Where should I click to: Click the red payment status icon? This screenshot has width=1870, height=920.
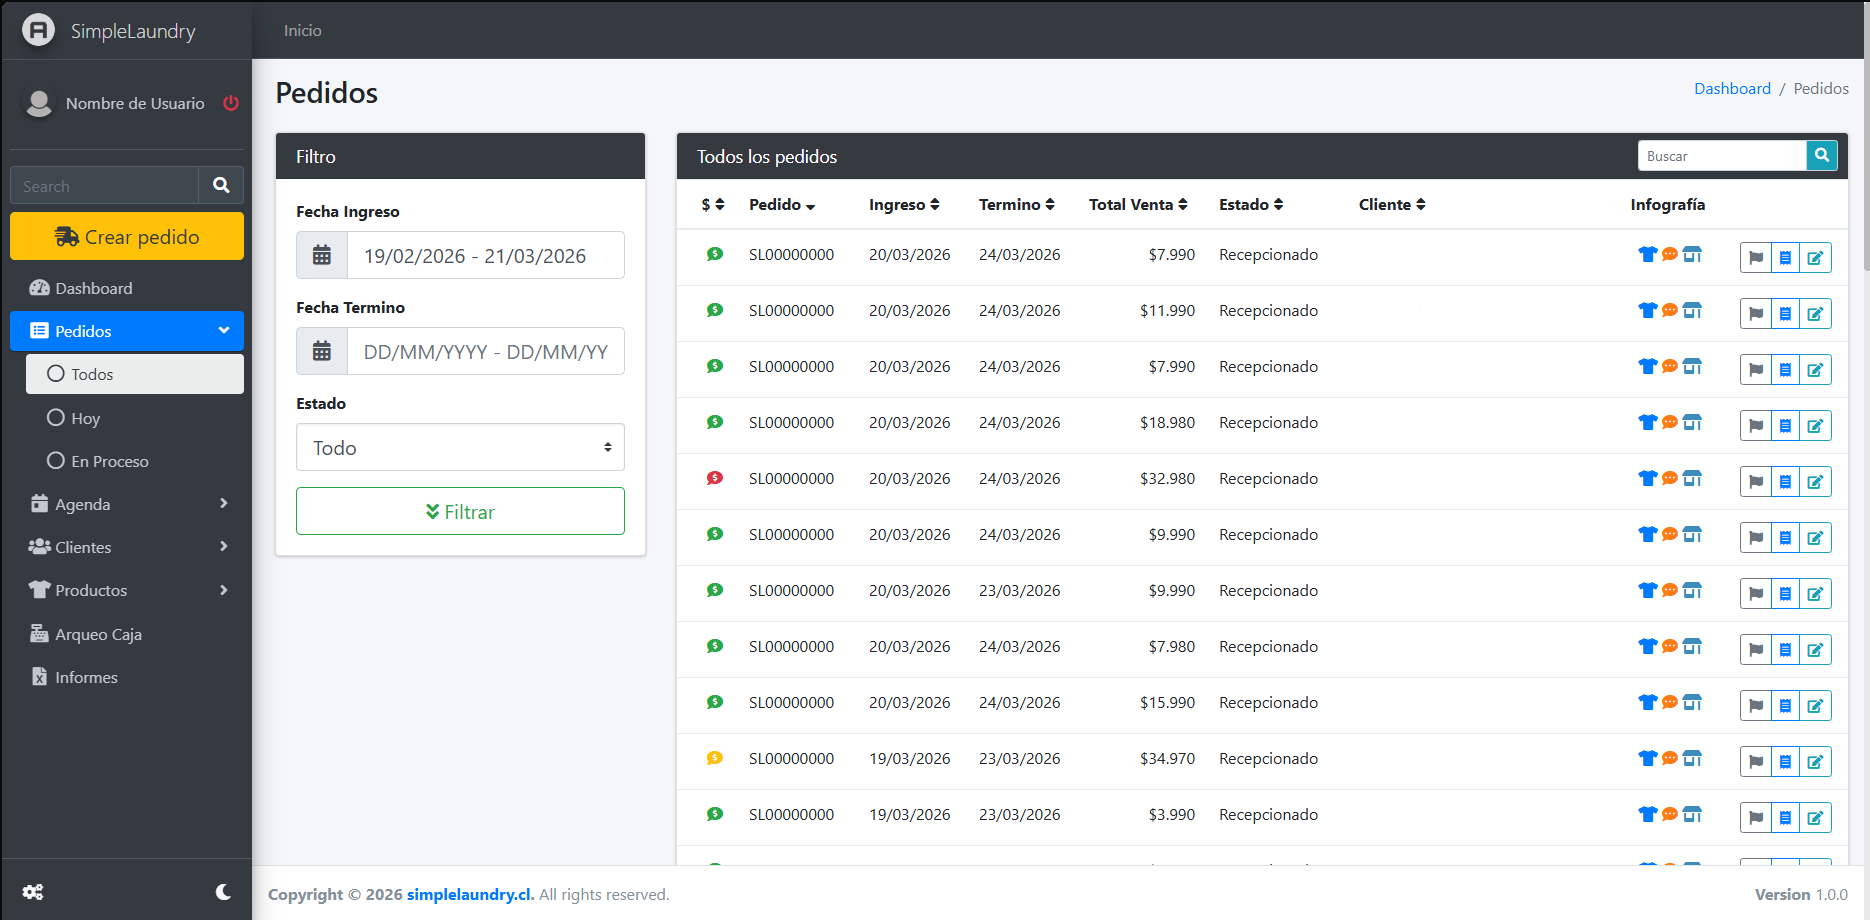tap(714, 478)
